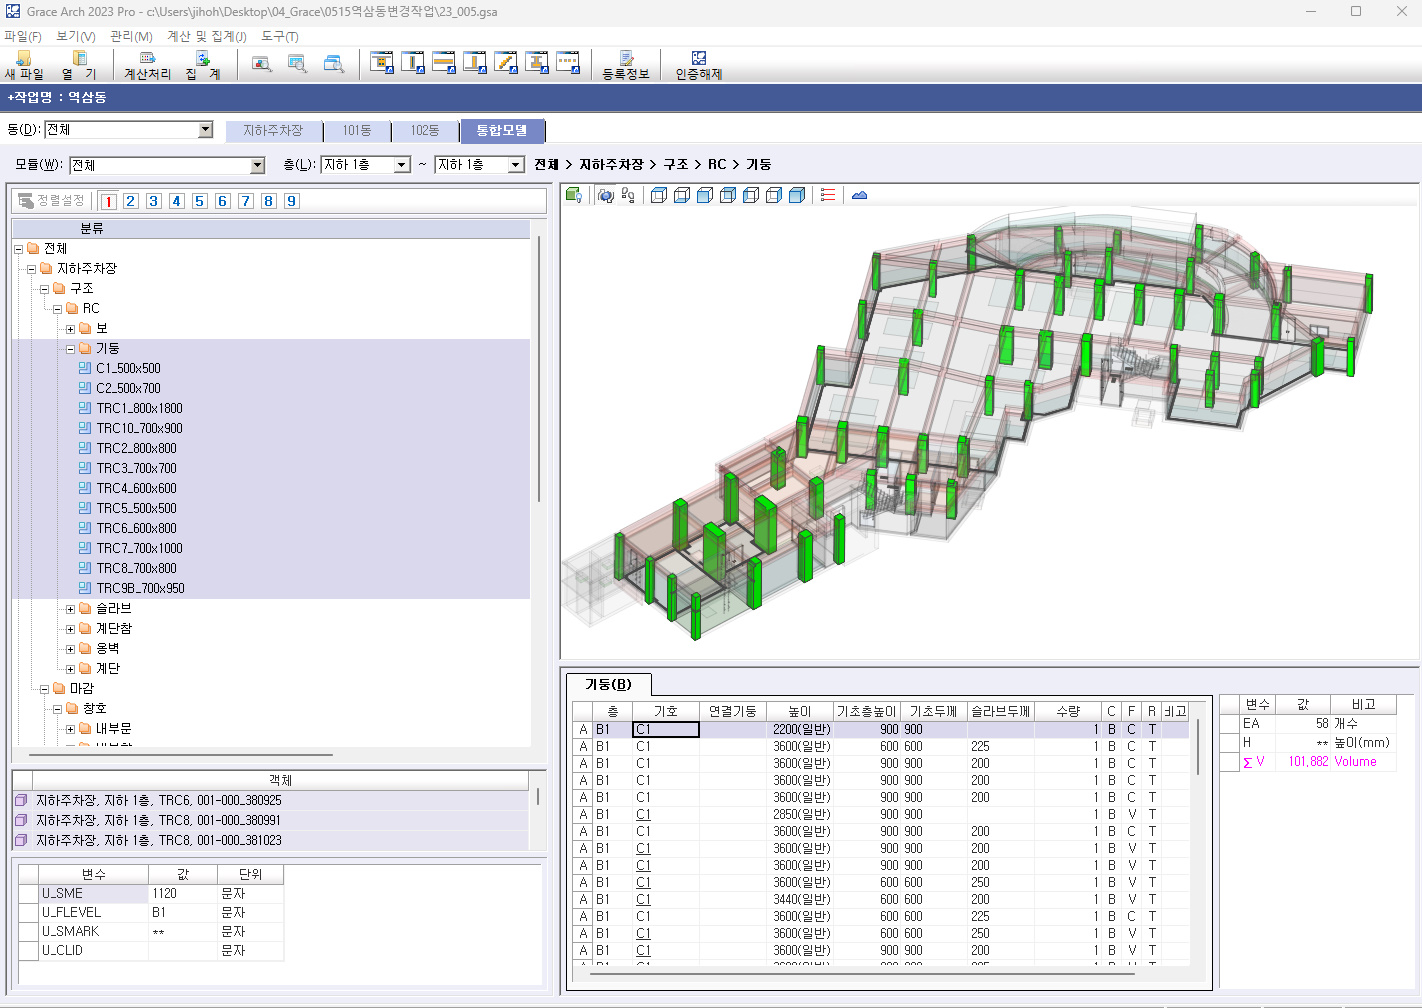Open a file with 열기 icon
This screenshot has width=1422, height=1008.
79,66
